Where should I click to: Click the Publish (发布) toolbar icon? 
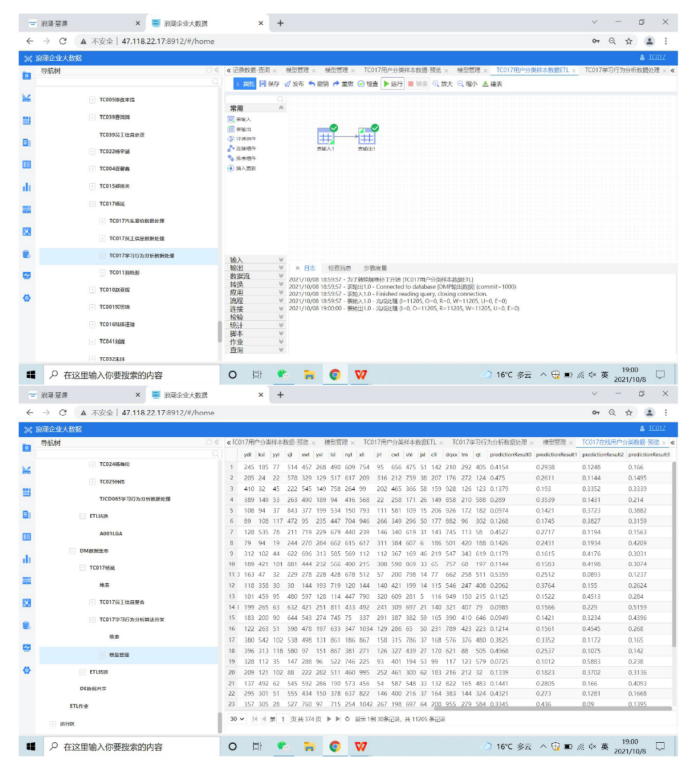(x=294, y=84)
